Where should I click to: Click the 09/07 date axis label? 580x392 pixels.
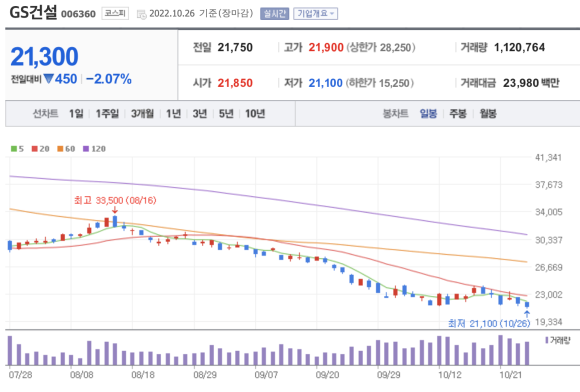tap(266, 375)
